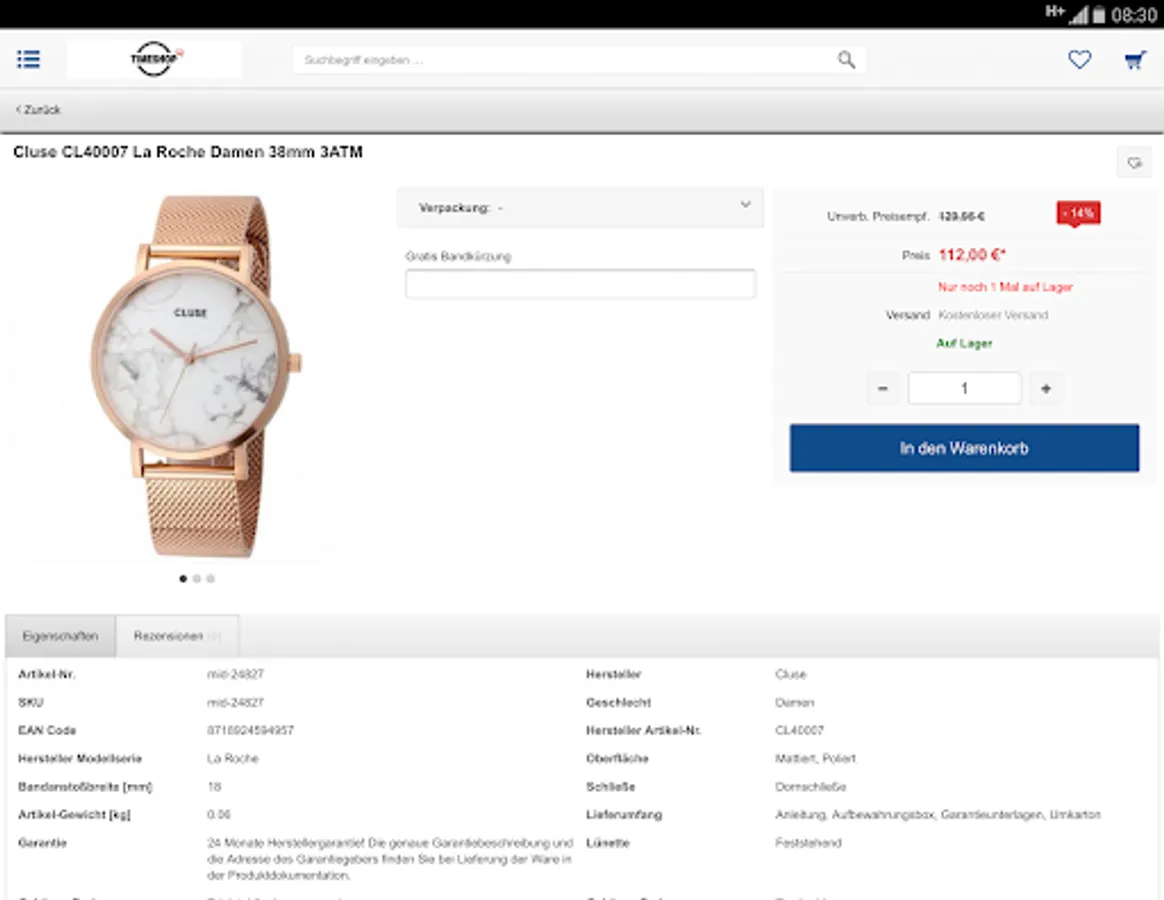Click the crossed-out list price 129,95 €

961,216
